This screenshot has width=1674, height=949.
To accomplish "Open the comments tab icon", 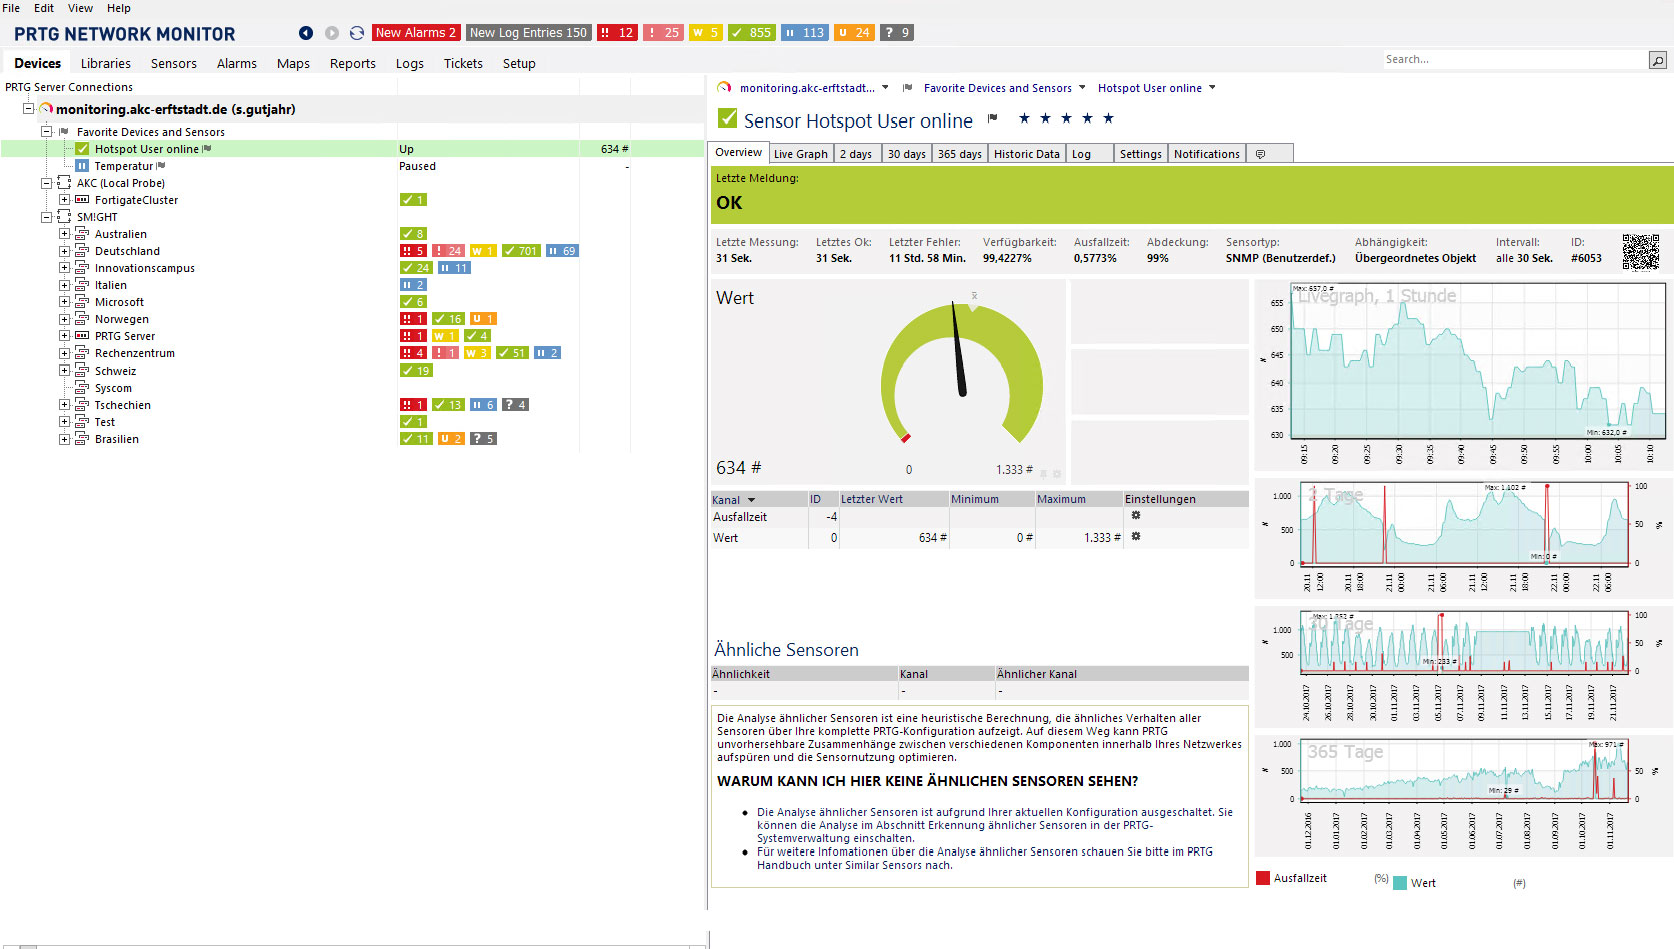I will pyautogui.click(x=1260, y=154).
